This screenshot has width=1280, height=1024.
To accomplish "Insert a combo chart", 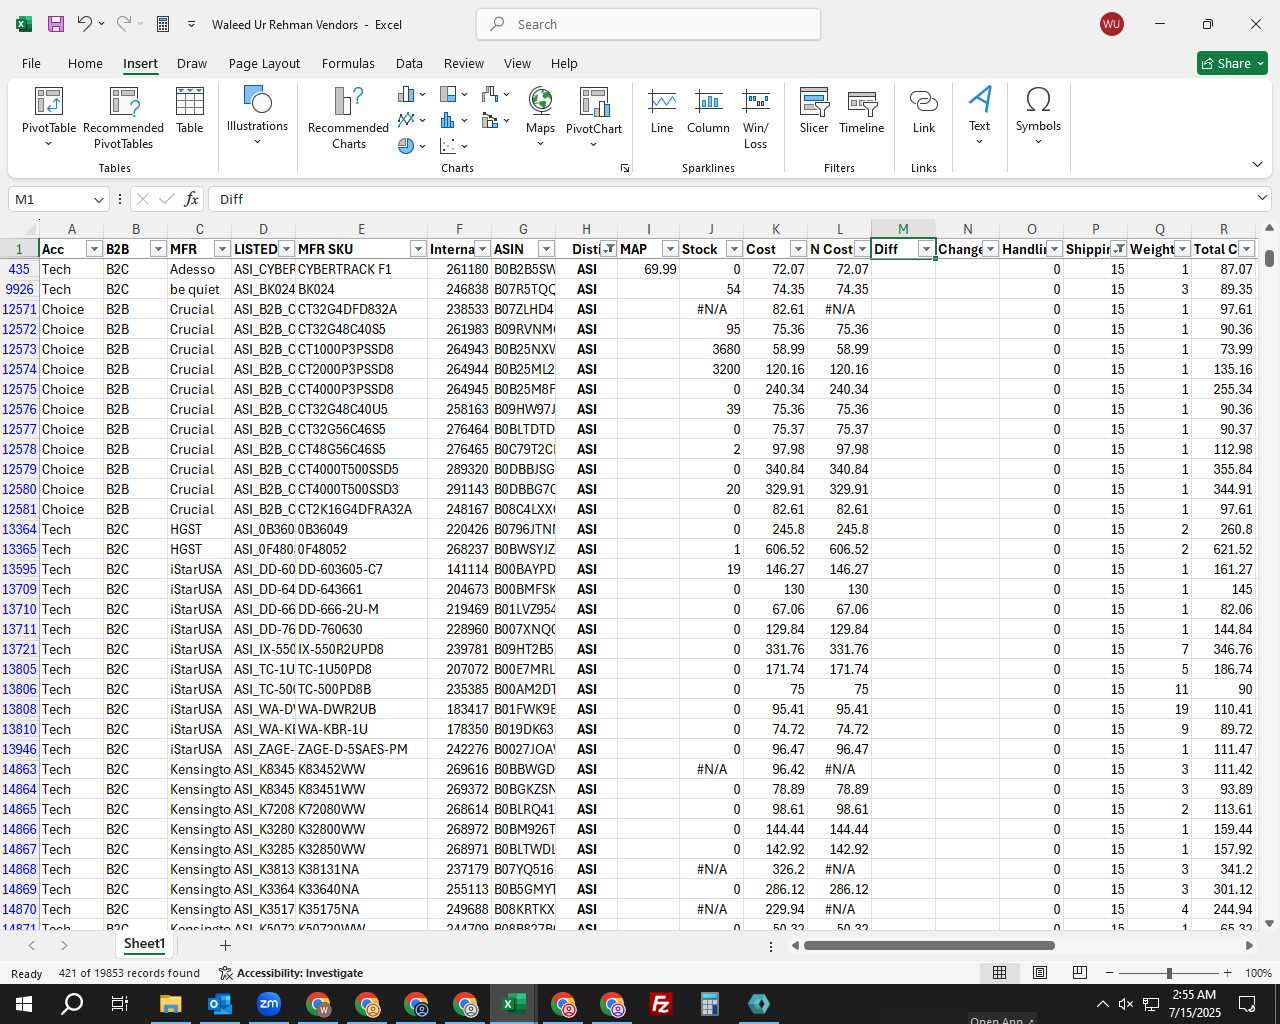I will (495, 120).
